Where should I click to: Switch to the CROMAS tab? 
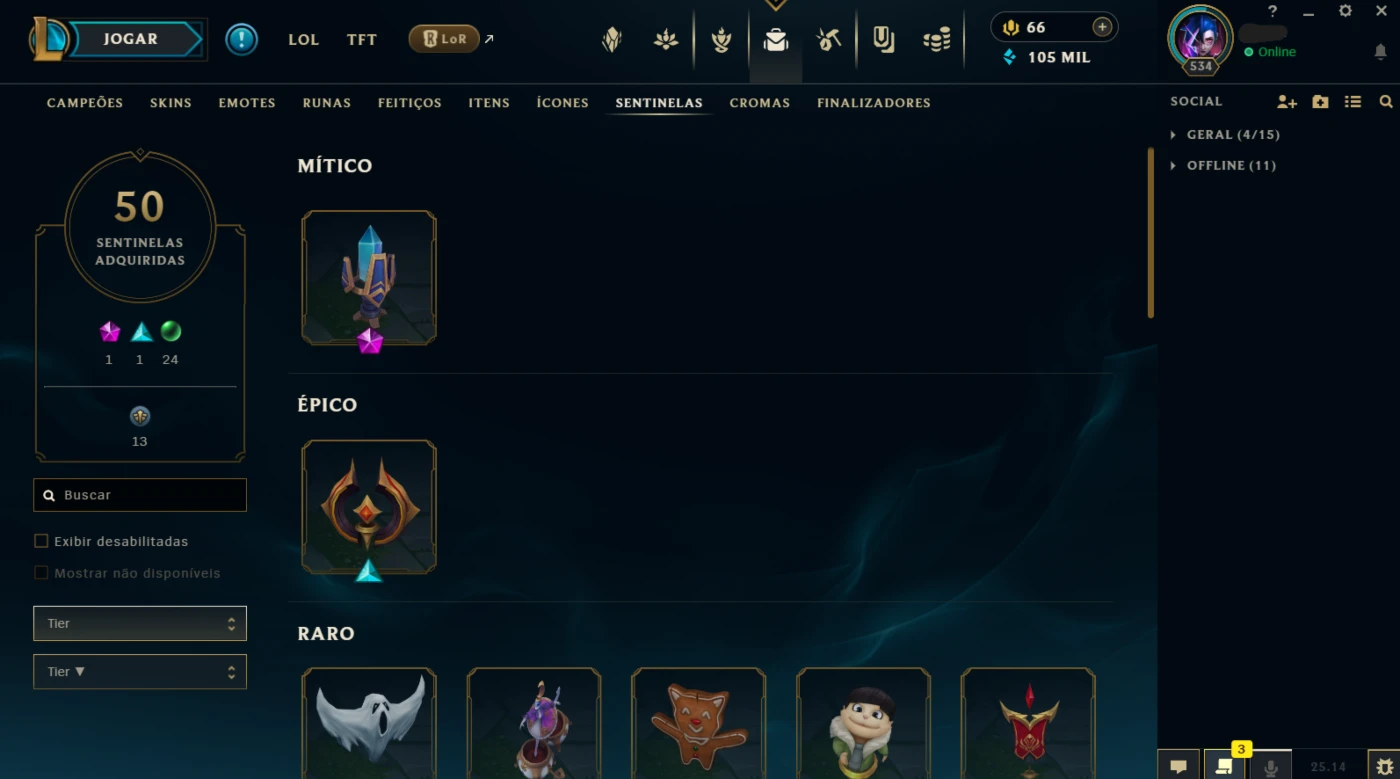pos(760,103)
